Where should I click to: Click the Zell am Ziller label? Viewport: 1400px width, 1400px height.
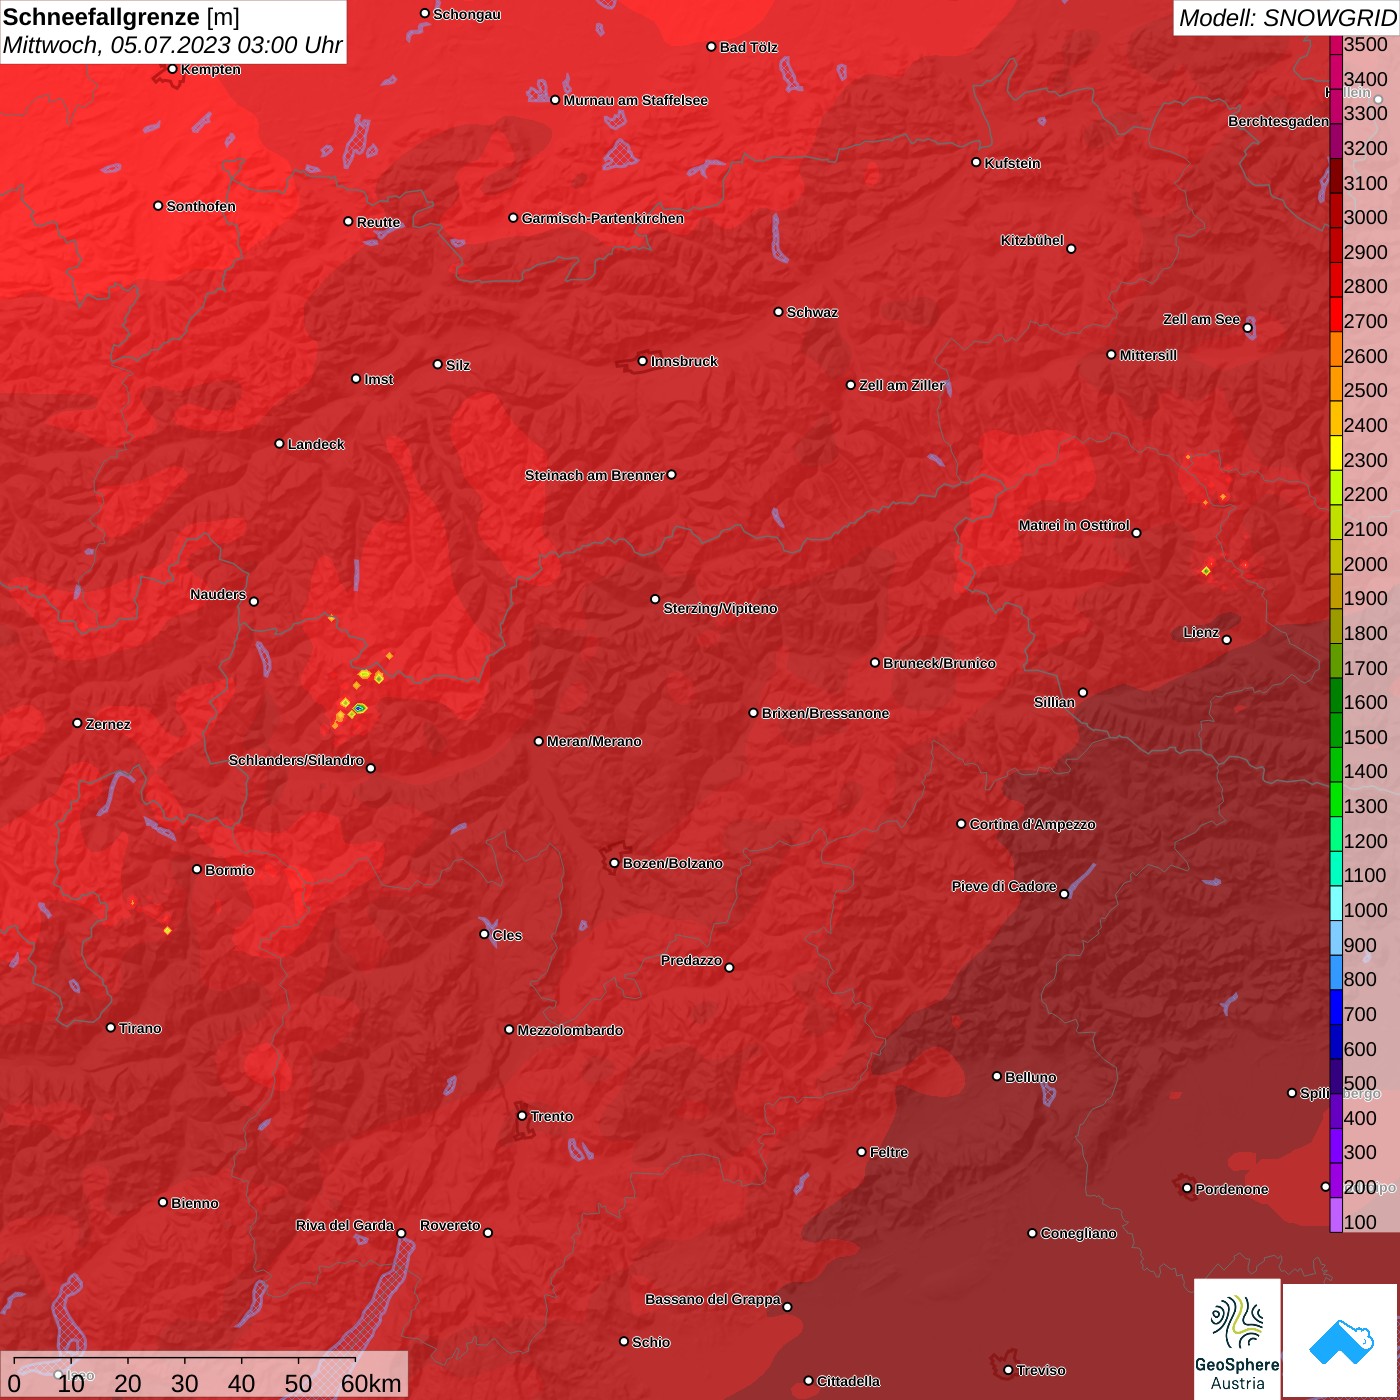pos(902,385)
